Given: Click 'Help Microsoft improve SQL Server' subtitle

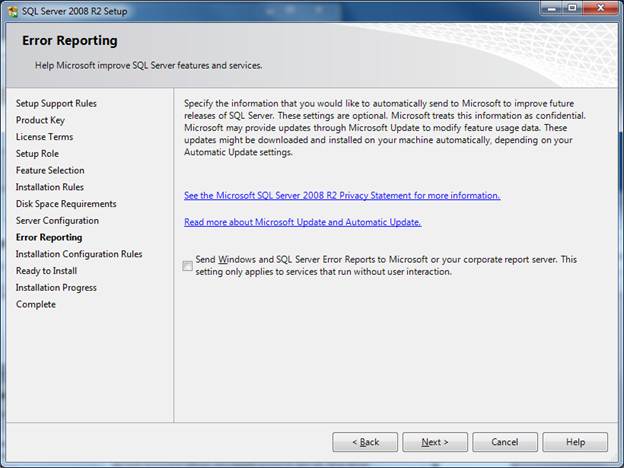Looking at the screenshot, I should pos(148,65).
